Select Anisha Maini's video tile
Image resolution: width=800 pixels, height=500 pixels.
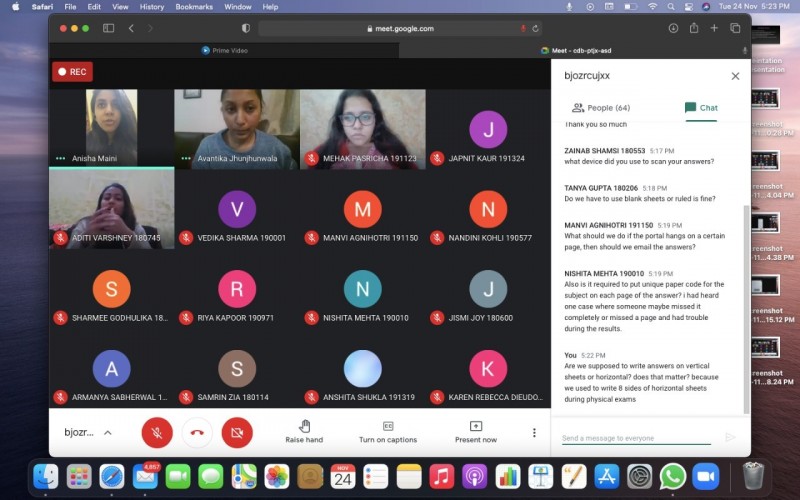(111, 128)
